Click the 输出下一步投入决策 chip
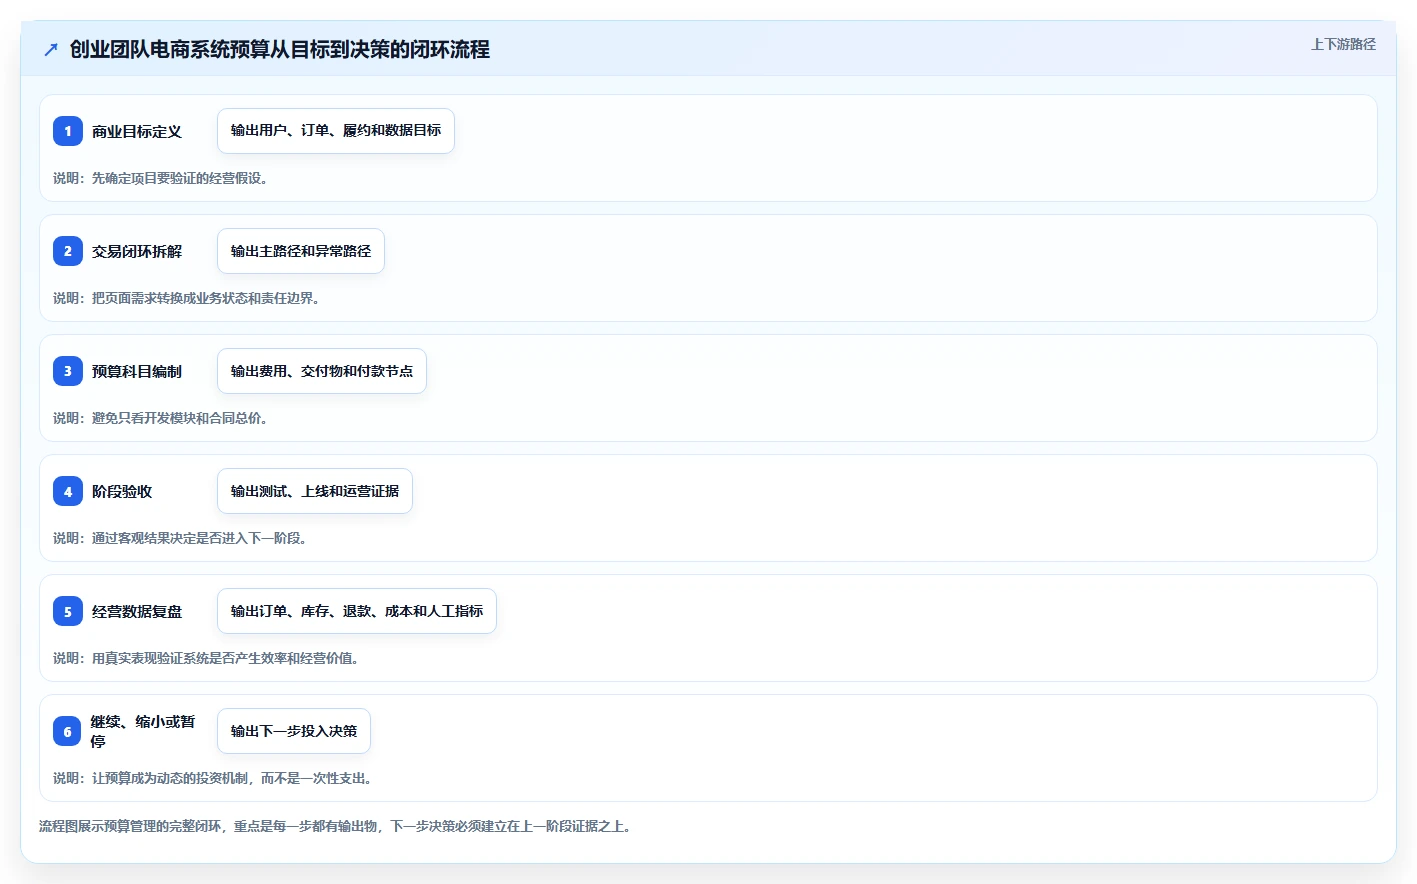 [x=294, y=731]
